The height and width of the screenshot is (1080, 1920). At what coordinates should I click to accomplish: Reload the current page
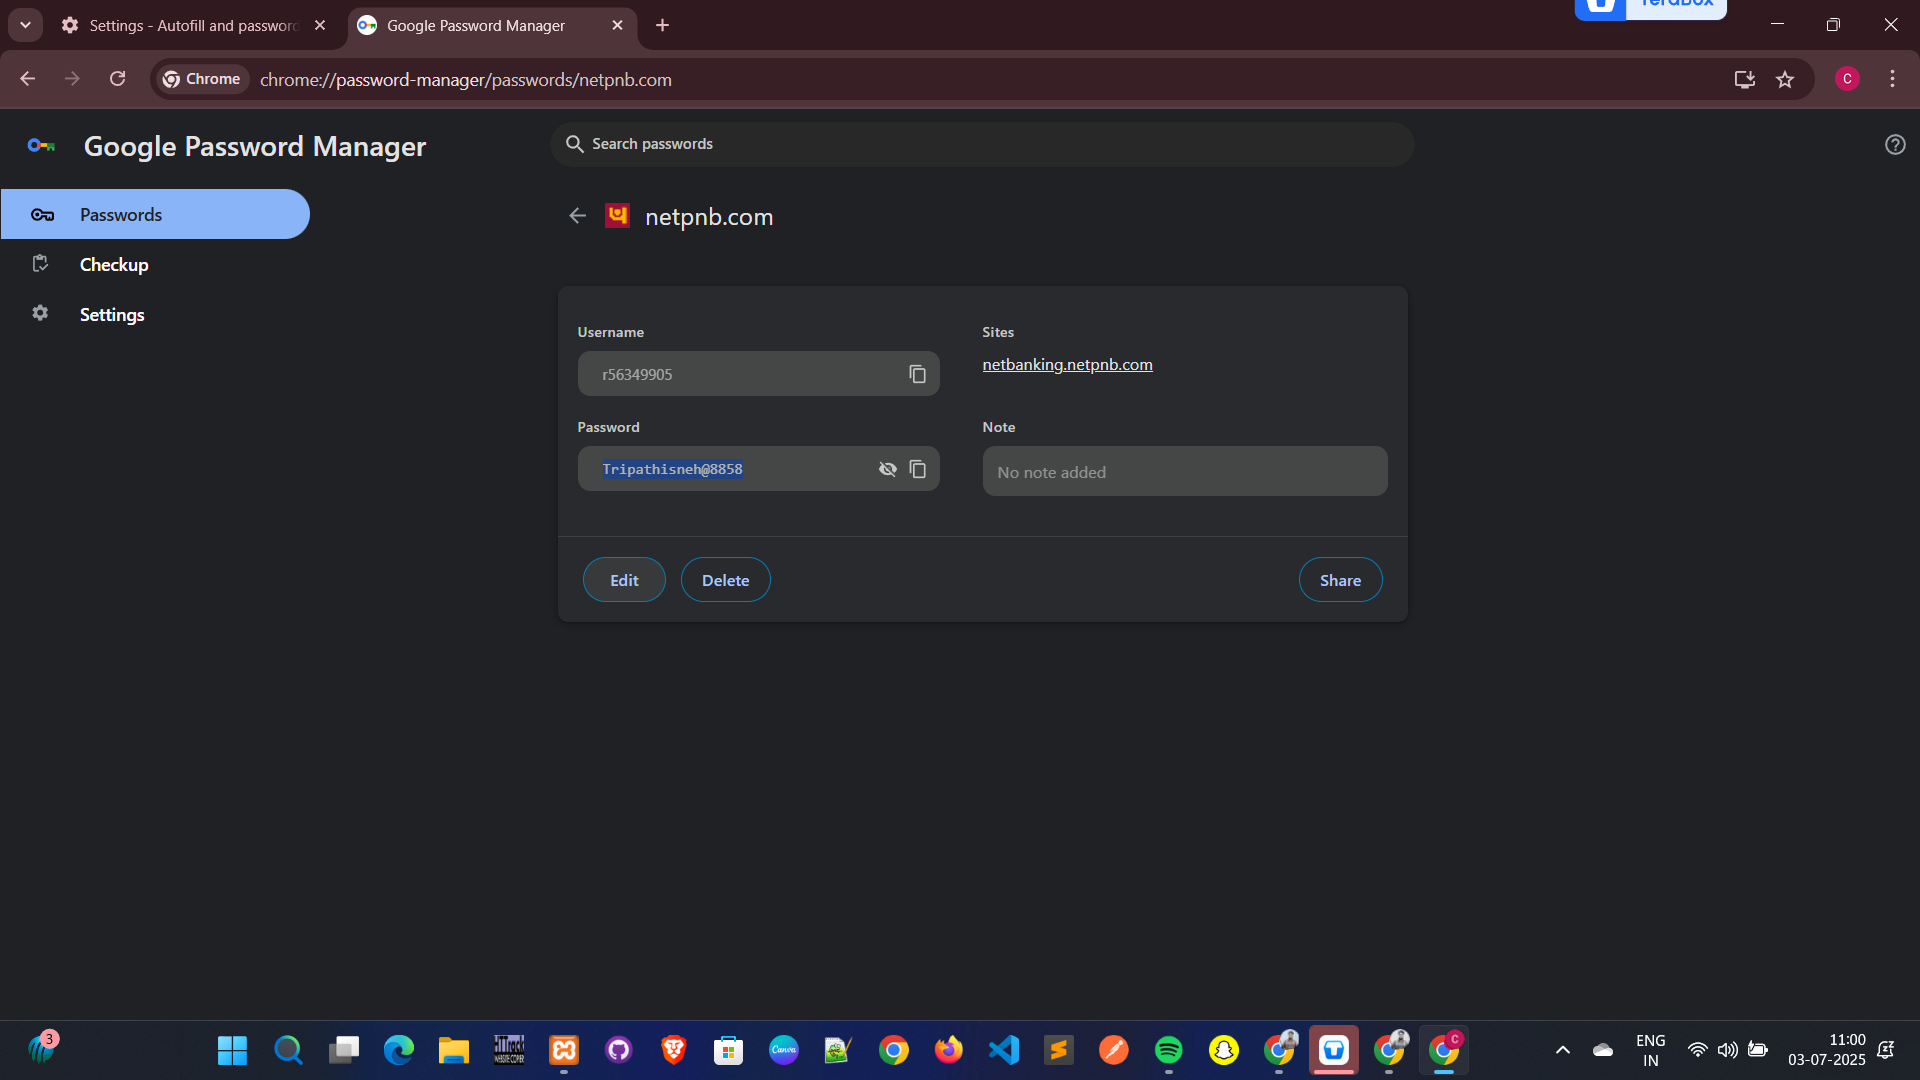point(118,79)
